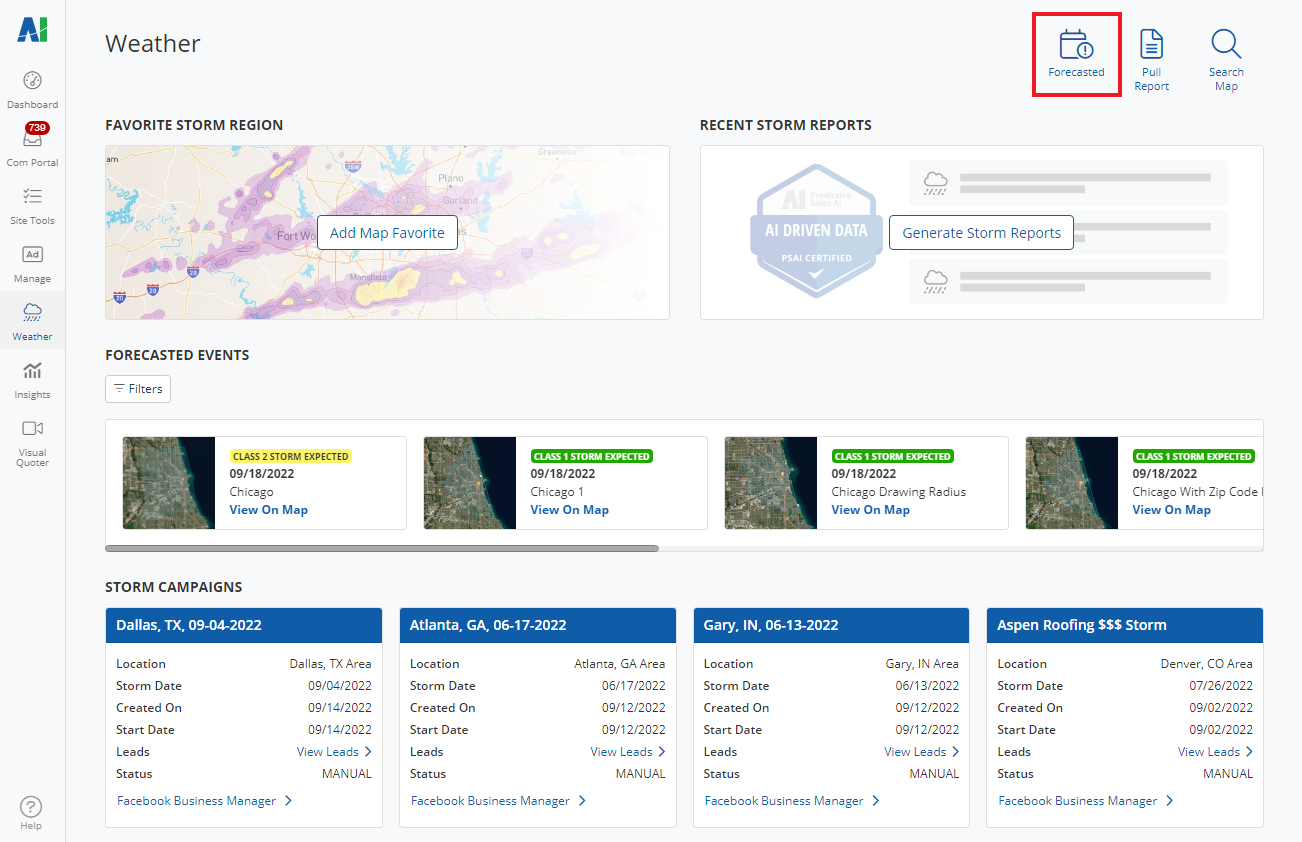Open Site Tools in sidebar
Image resolution: width=1302 pixels, height=842 pixels.
click(32, 197)
